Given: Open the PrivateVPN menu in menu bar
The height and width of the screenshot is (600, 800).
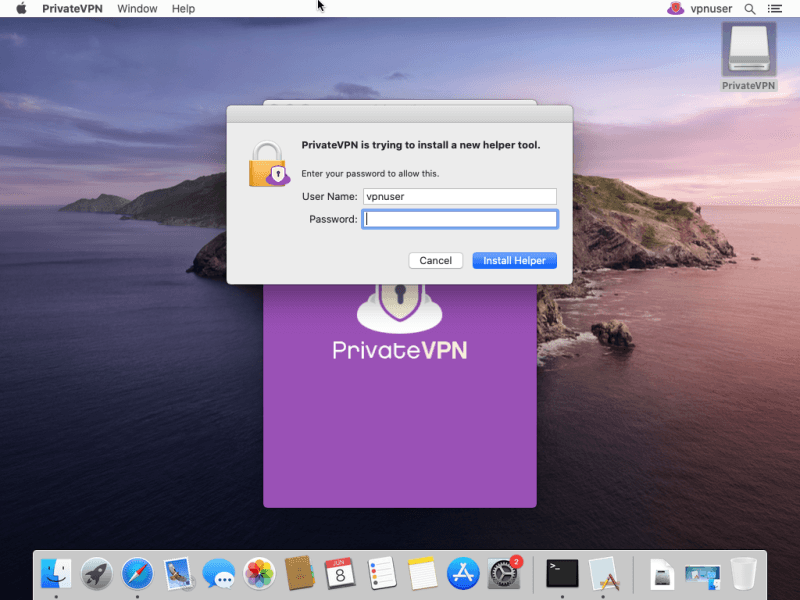Looking at the screenshot, I should tap(73, 8).
